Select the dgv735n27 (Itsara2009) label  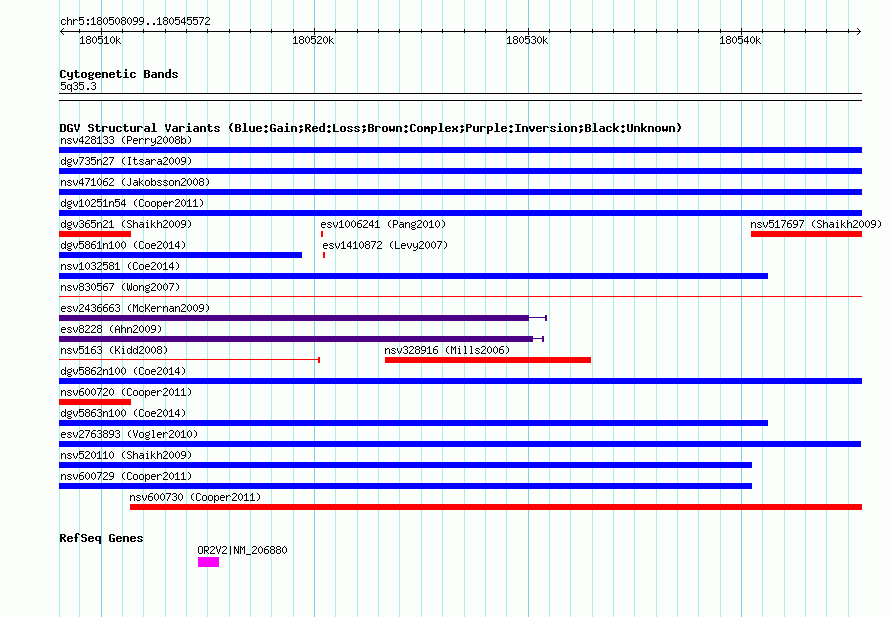tap(126, 161)
